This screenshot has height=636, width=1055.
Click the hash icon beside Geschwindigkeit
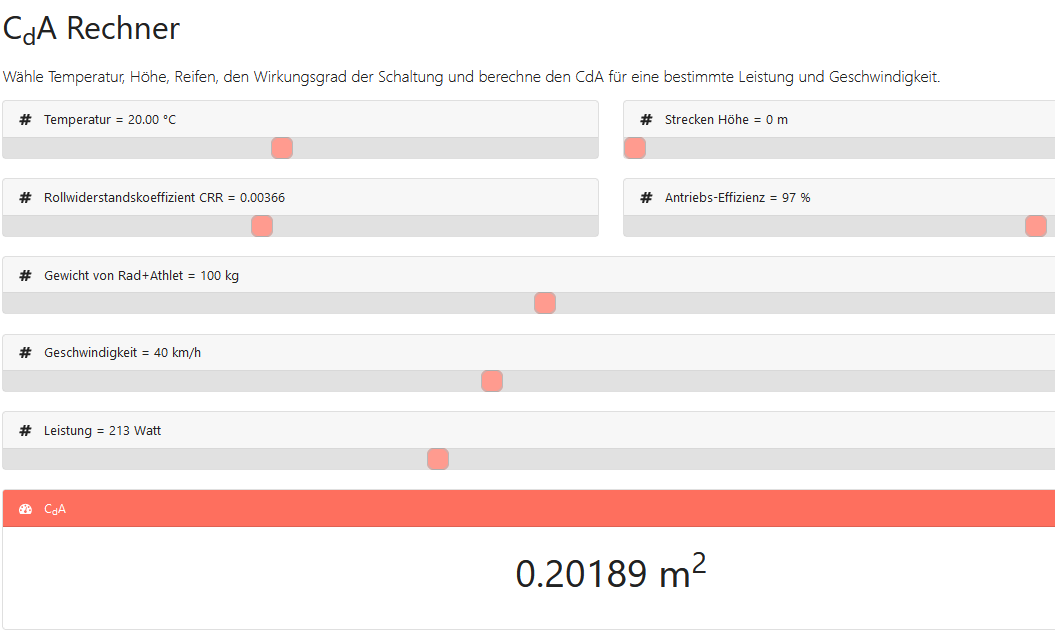tap(25, 353)
